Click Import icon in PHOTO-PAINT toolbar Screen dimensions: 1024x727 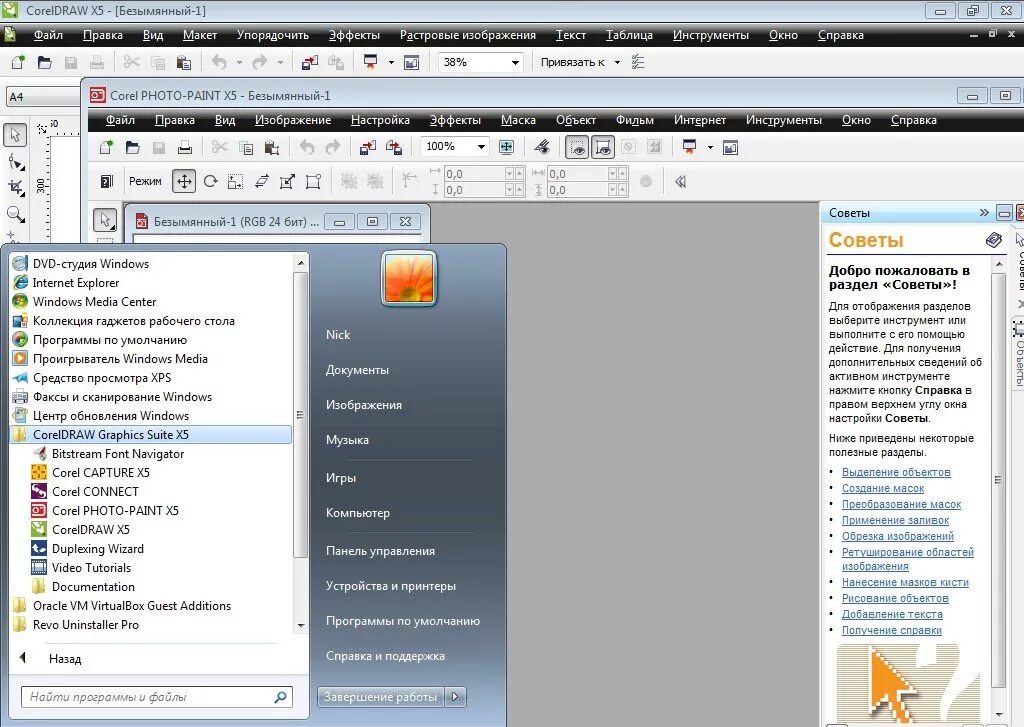(x=368, y=148)
